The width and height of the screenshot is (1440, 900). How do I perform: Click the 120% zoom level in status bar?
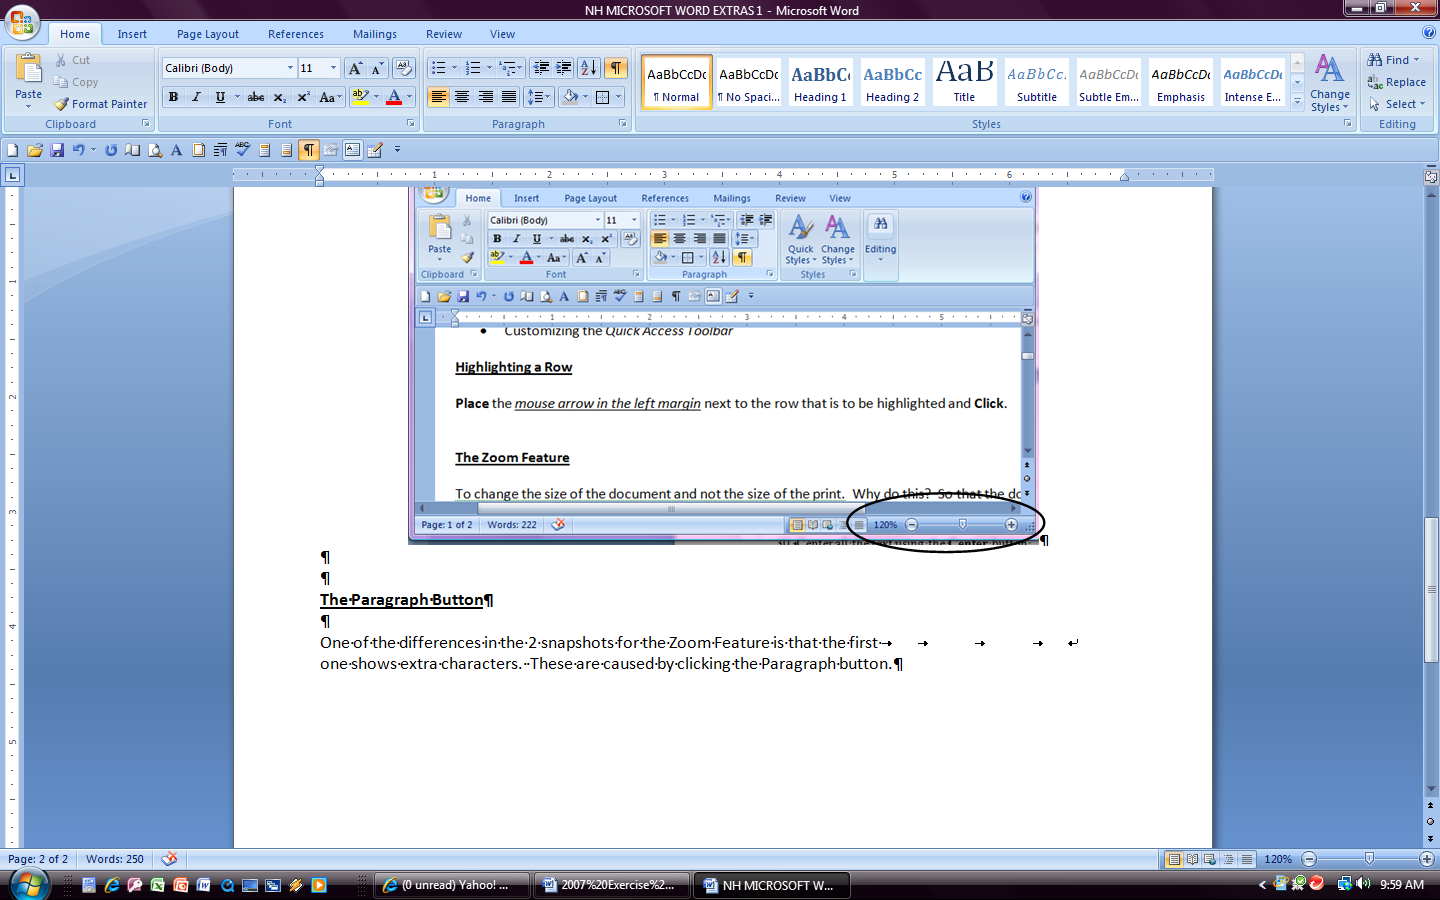tap(1278, 859)
